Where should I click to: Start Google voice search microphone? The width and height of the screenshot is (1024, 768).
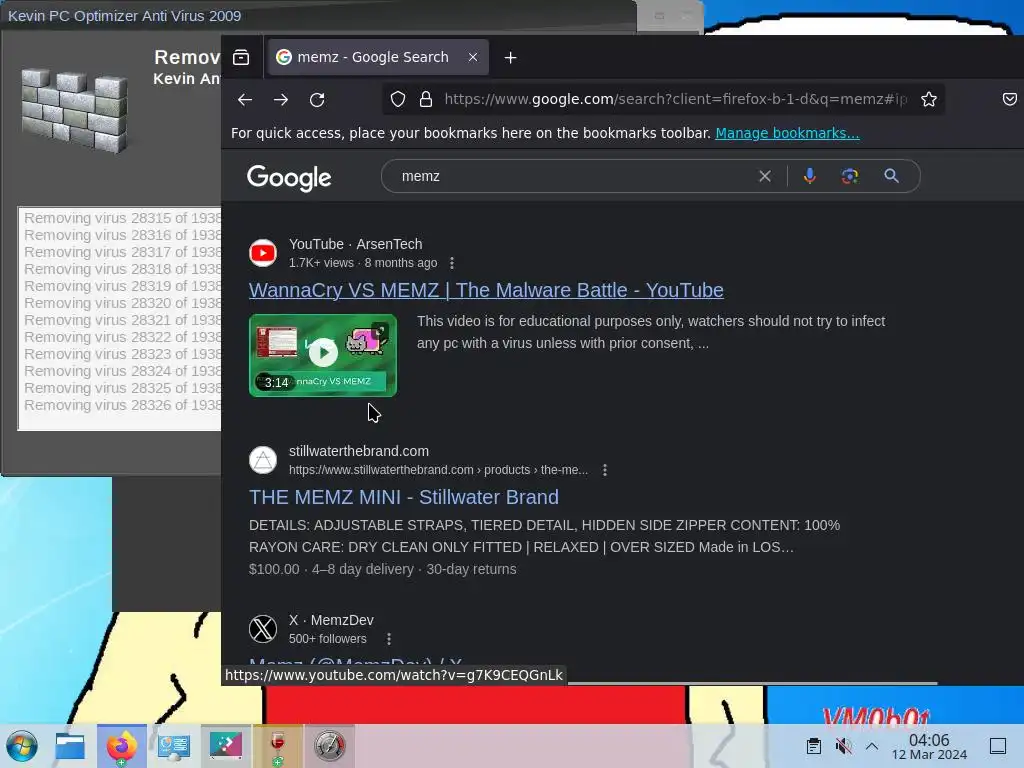coord(810,176)
